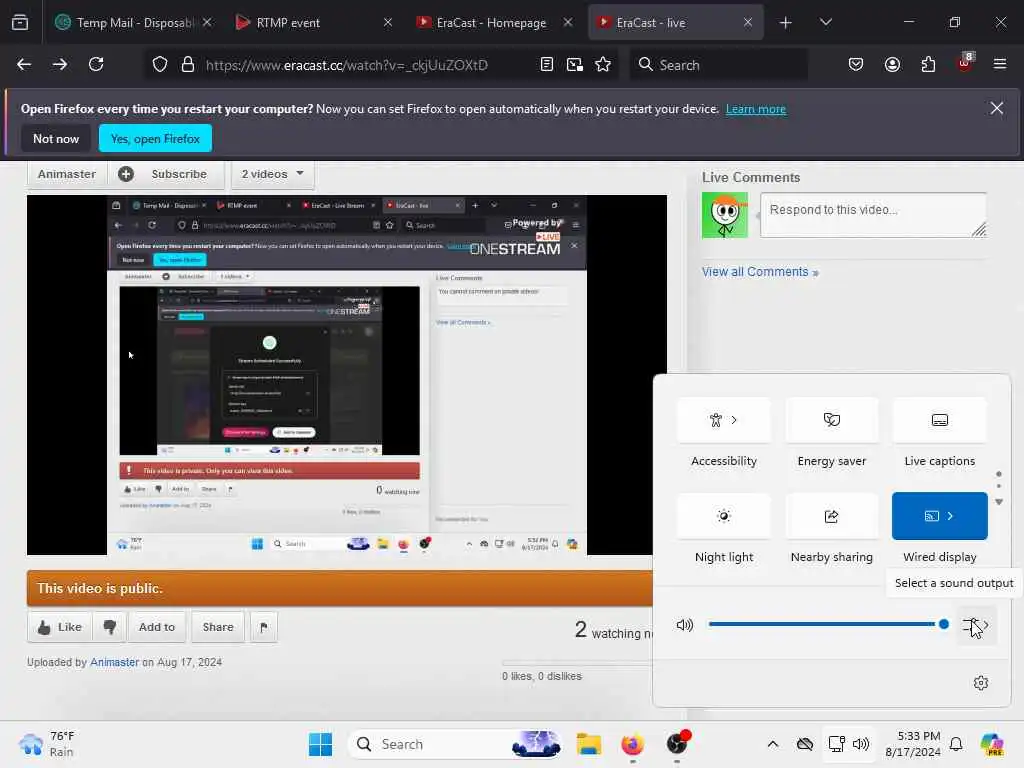Click the Respond to this video field

pos(873,214)
